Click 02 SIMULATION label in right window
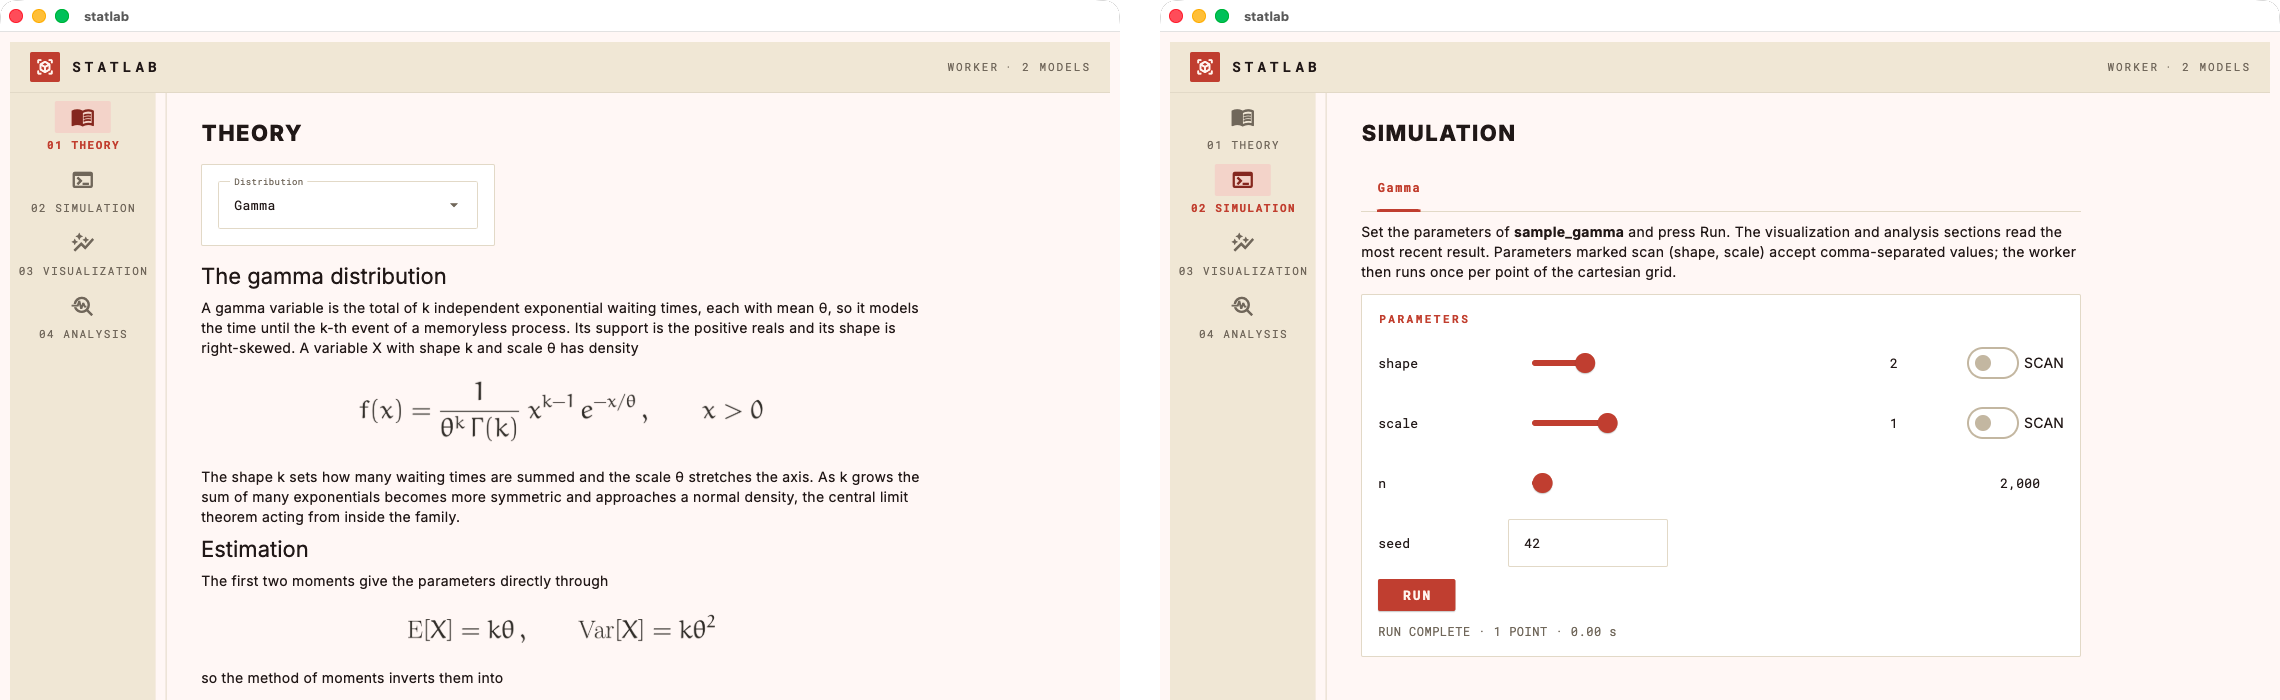Image resolution: width=2280 pixels, height=700 pixels. [1243, 208]
